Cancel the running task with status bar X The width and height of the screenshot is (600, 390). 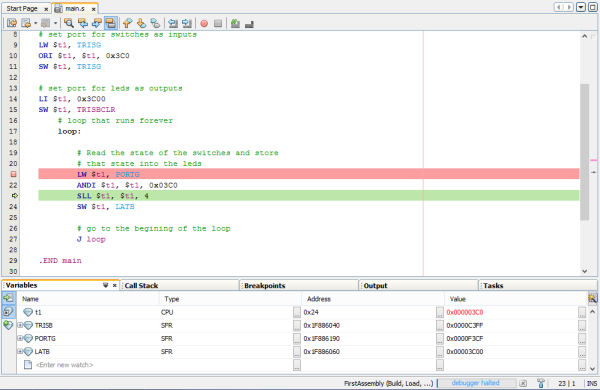coord(523,383)
